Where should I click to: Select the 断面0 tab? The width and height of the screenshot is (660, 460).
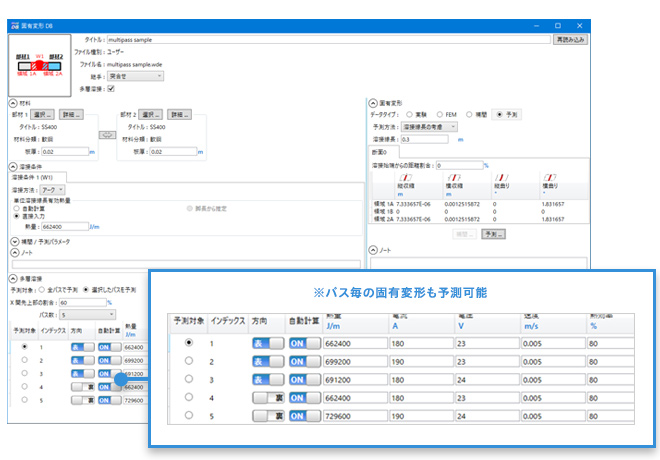[x=380, y=152]
